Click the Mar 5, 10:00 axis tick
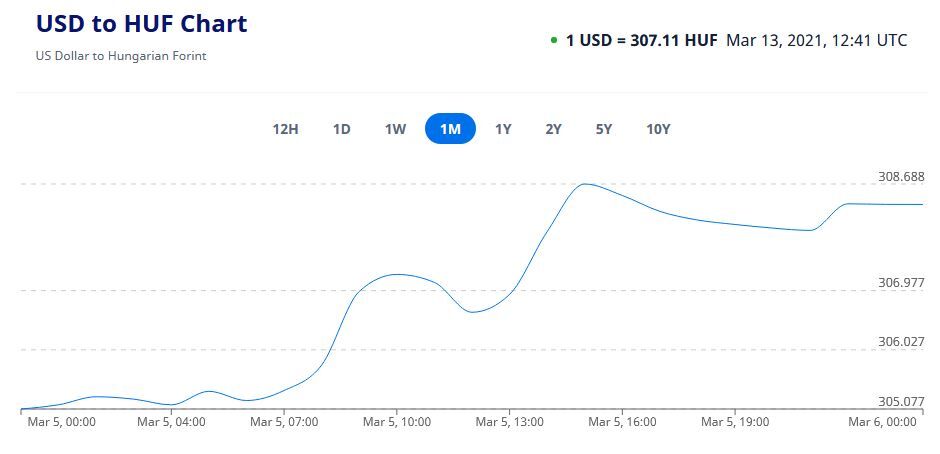940x454 pixels. (397, 423)
